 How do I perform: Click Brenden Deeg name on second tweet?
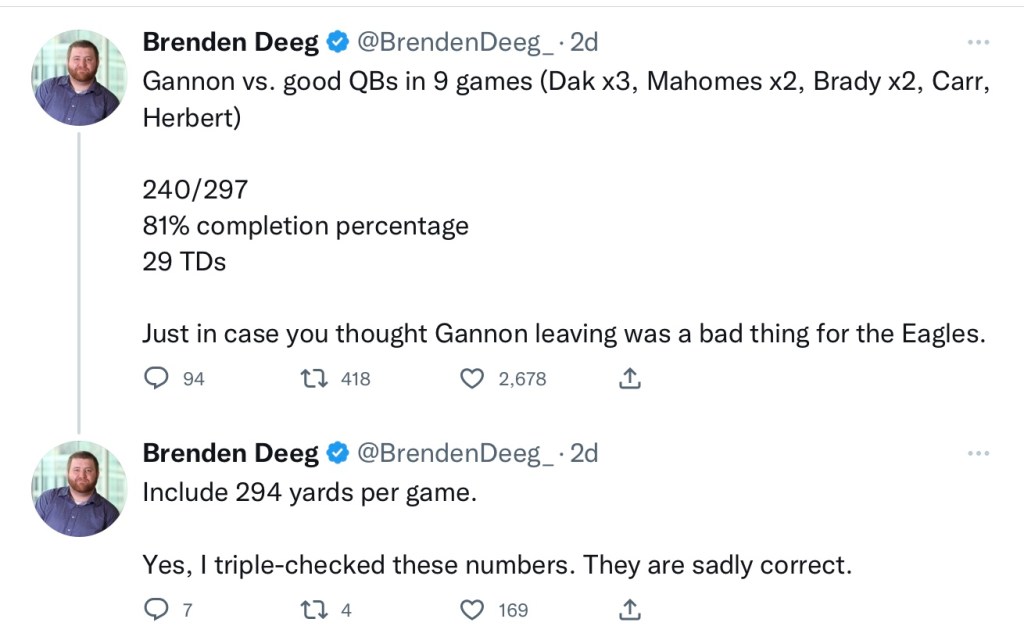click(231, 453)
